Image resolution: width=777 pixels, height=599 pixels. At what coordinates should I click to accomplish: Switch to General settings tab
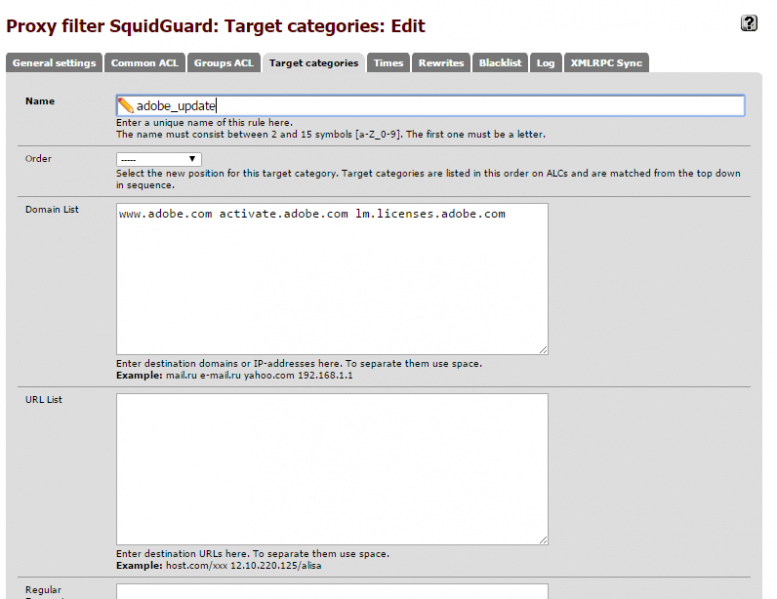coord(54,63)
